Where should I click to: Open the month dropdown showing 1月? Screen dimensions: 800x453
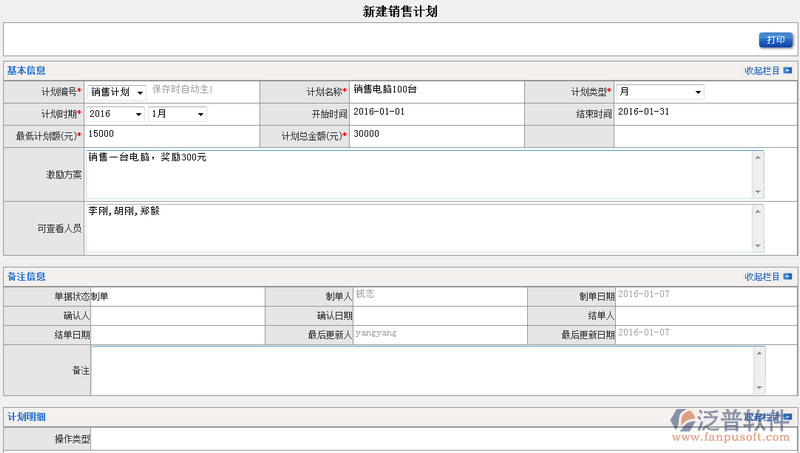coord(177,114)
